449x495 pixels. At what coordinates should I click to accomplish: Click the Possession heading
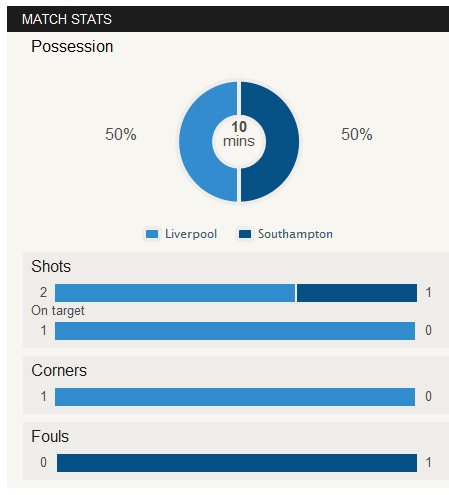pos(72,46)
